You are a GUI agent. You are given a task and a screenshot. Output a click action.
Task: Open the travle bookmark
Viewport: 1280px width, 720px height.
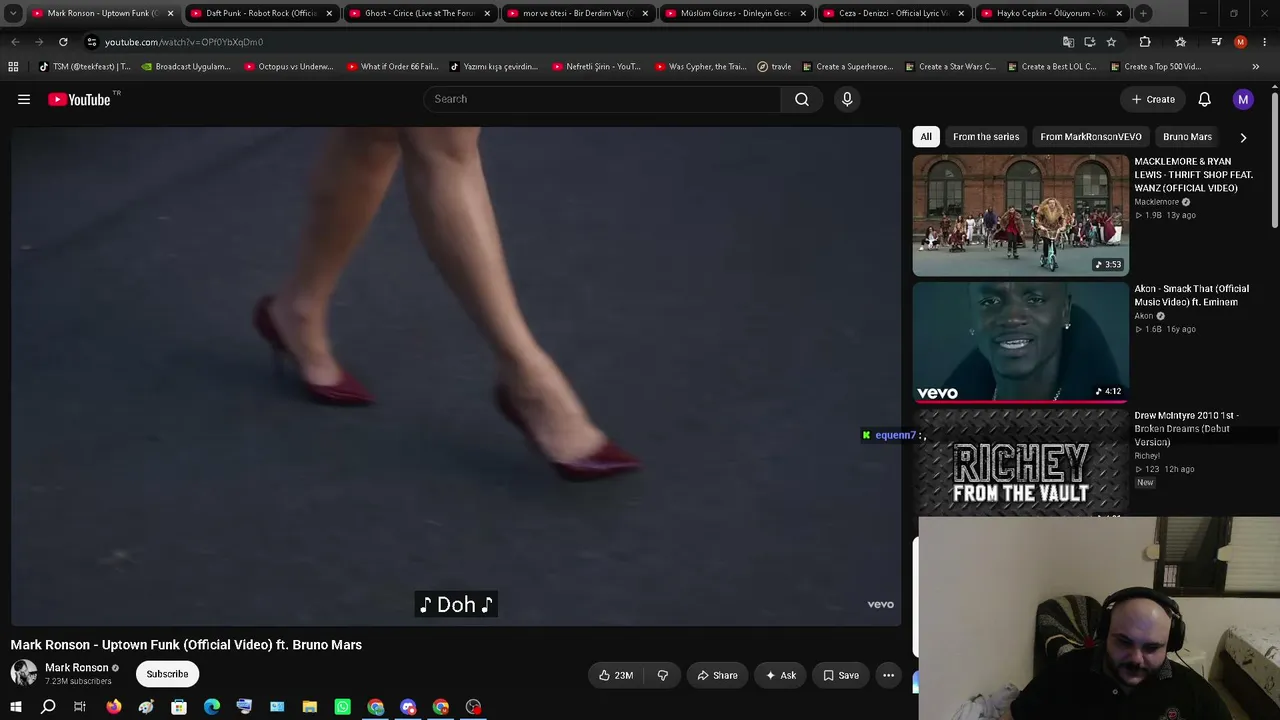[774, 67]
